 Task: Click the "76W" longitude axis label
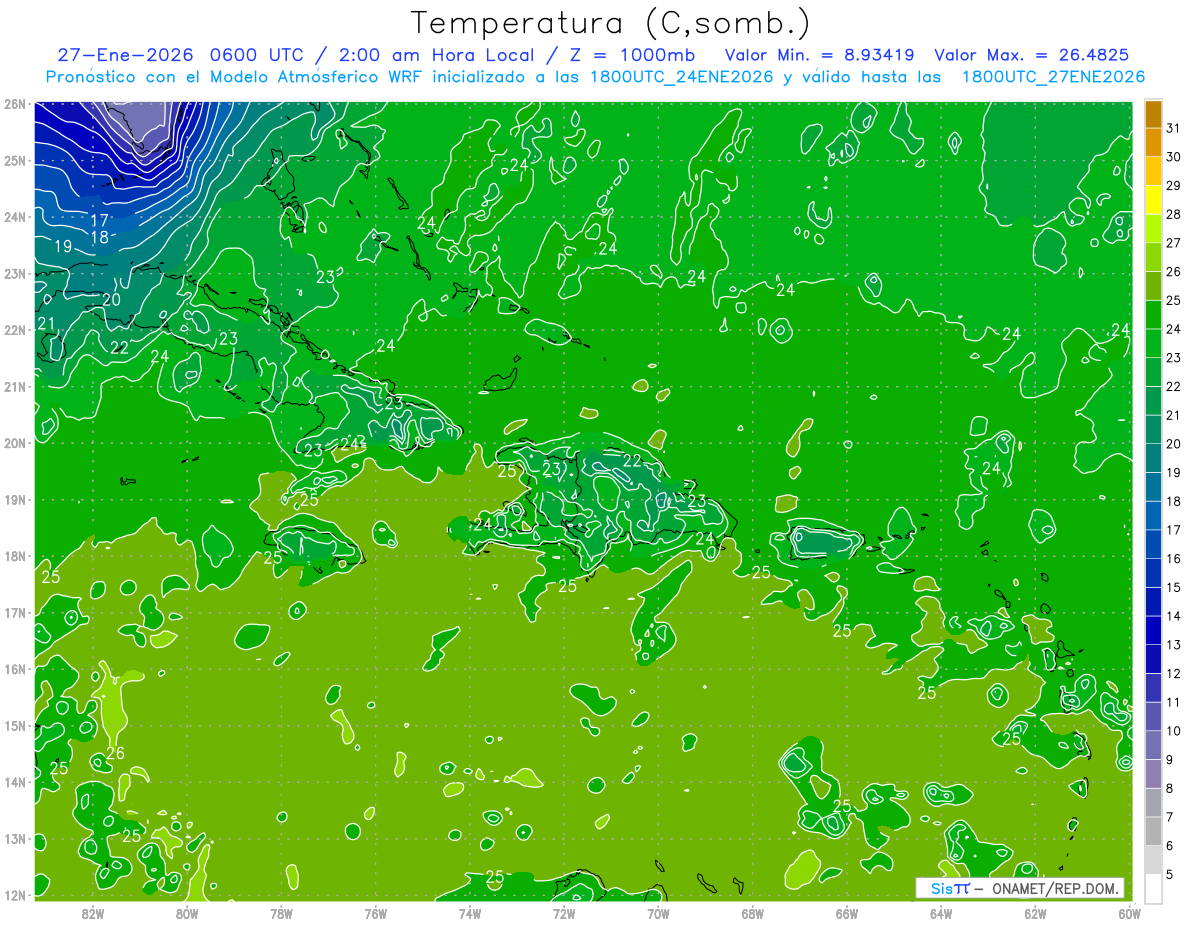375,913
